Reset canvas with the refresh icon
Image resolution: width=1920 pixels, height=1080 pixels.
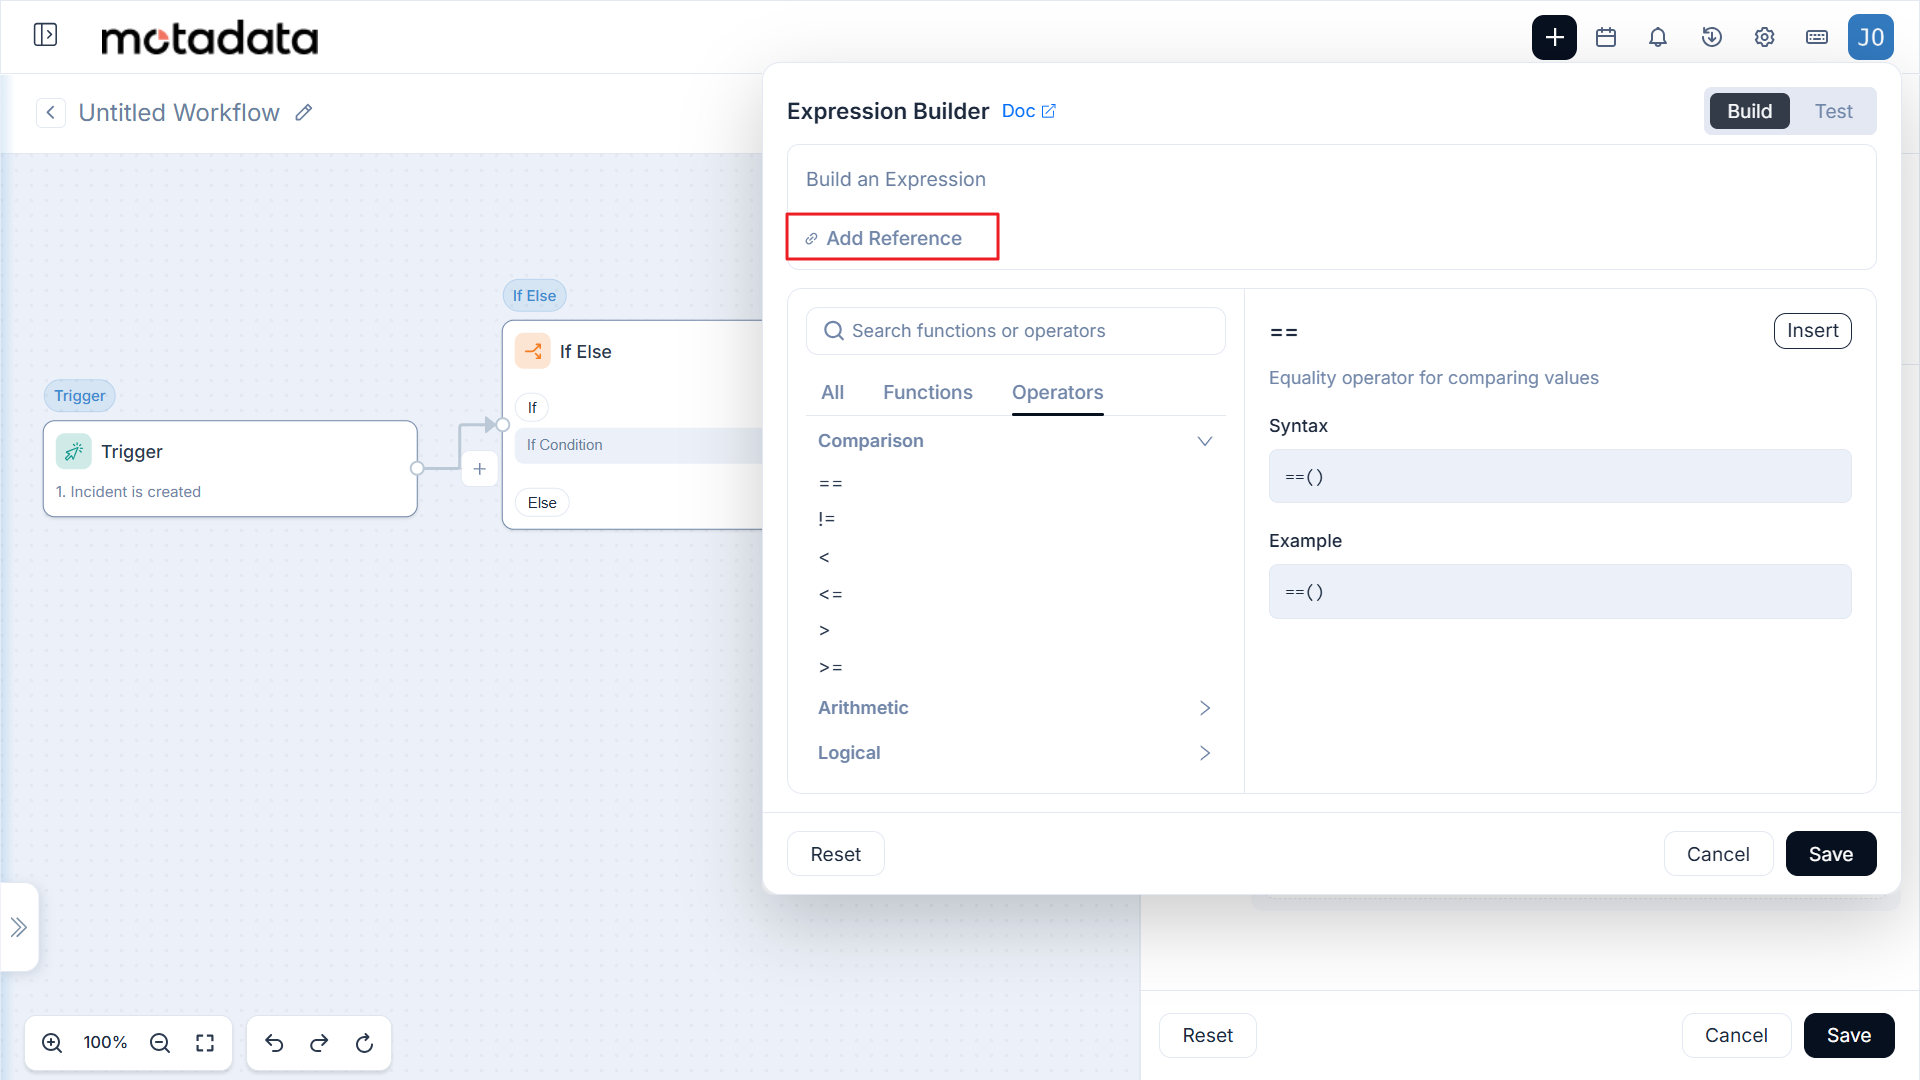(365, 1043)
